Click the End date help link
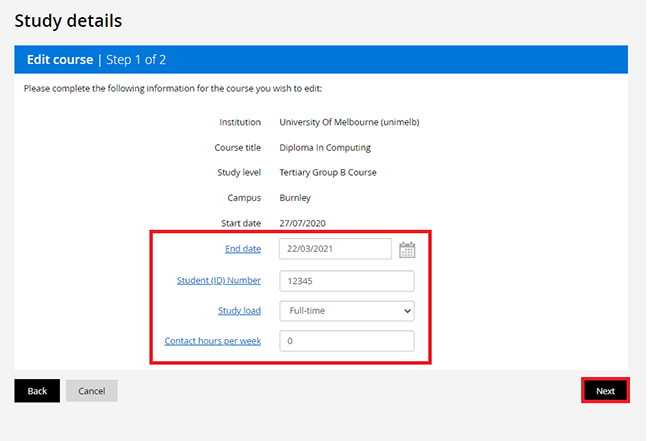This screenshot has width=650, height=441. coord(243,249)
